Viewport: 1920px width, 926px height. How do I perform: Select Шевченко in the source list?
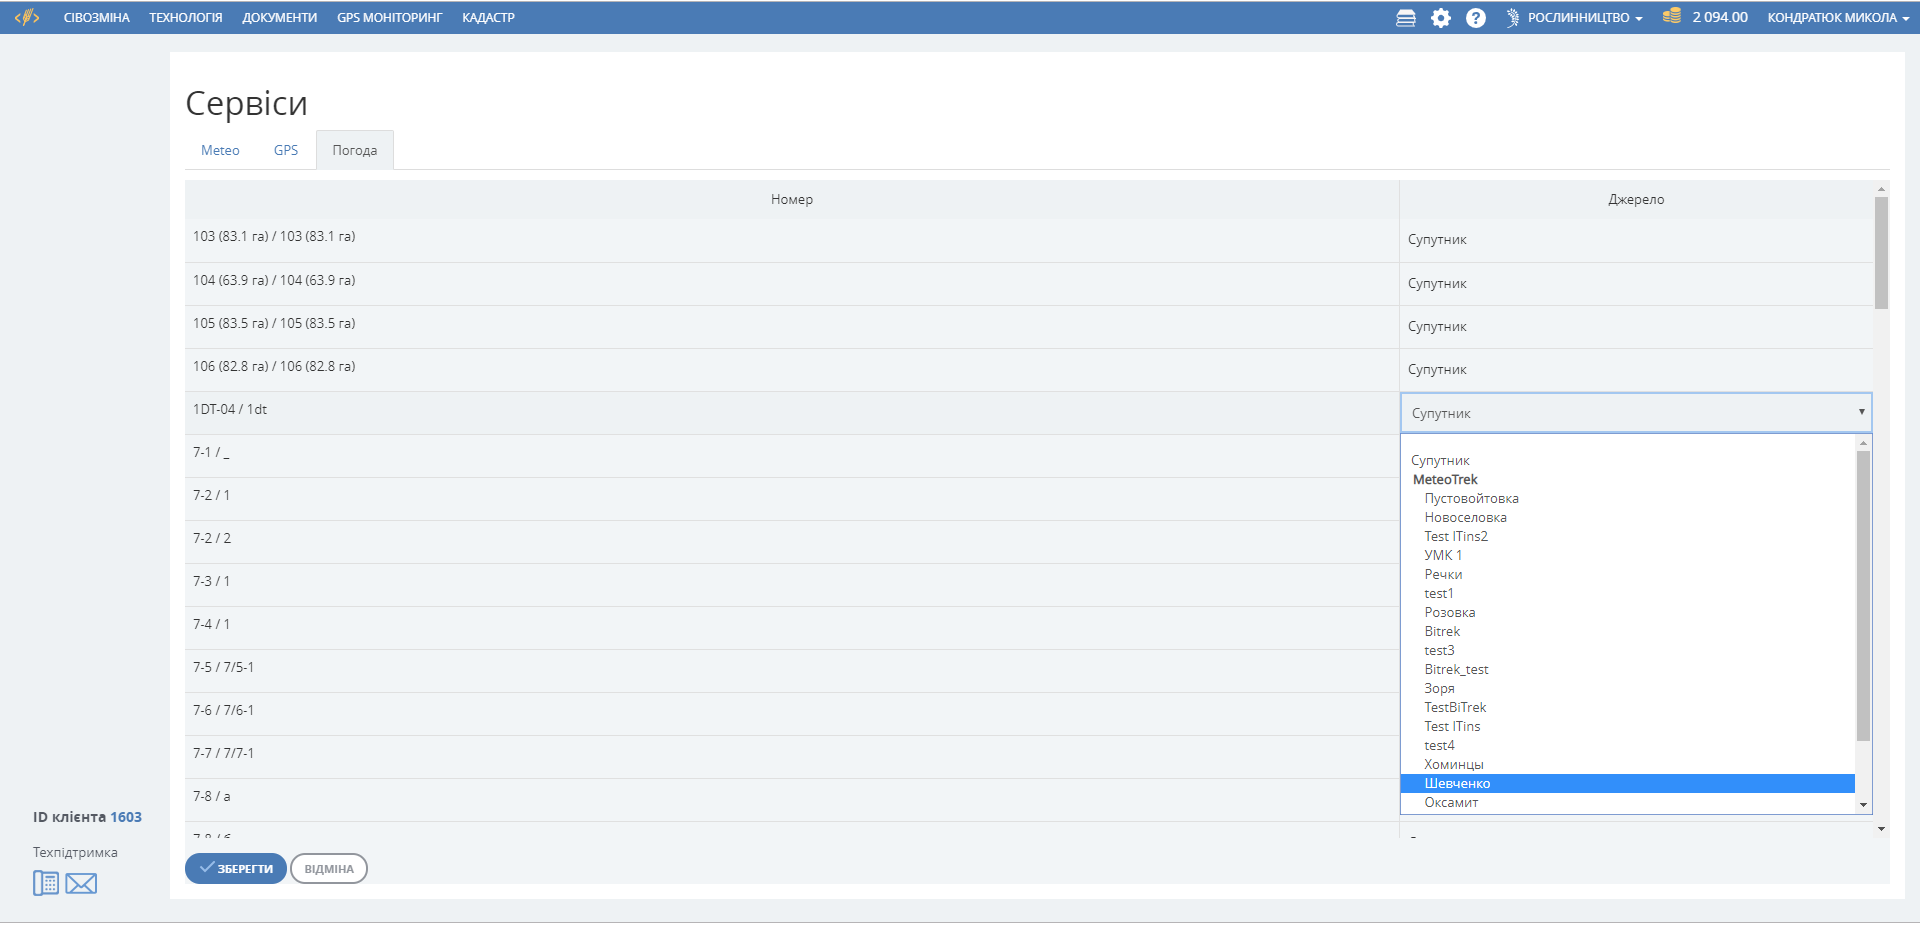click(1457, 784)
